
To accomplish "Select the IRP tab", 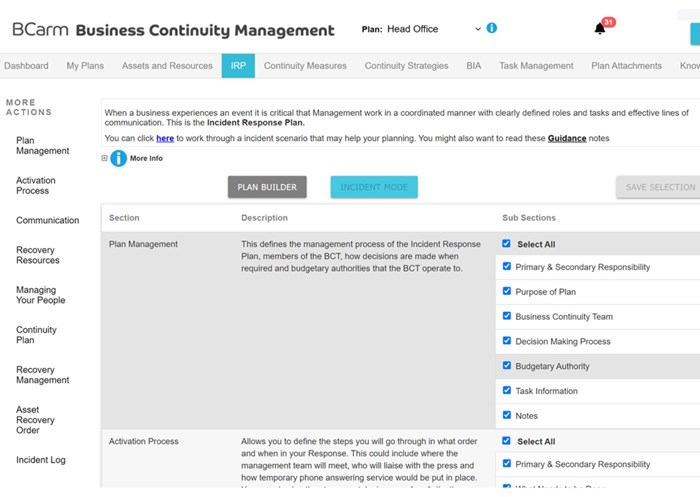I will click(x=238, y=66).
